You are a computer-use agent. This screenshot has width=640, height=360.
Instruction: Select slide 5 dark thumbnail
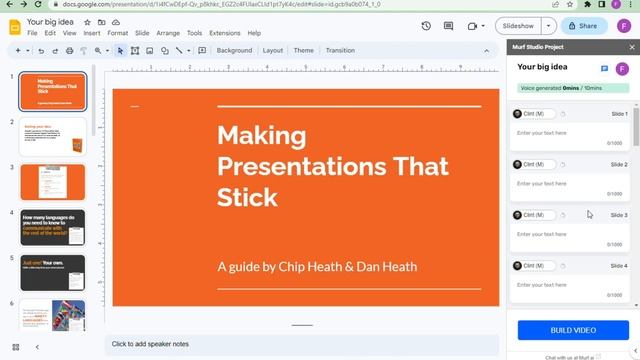coord(53,273)
